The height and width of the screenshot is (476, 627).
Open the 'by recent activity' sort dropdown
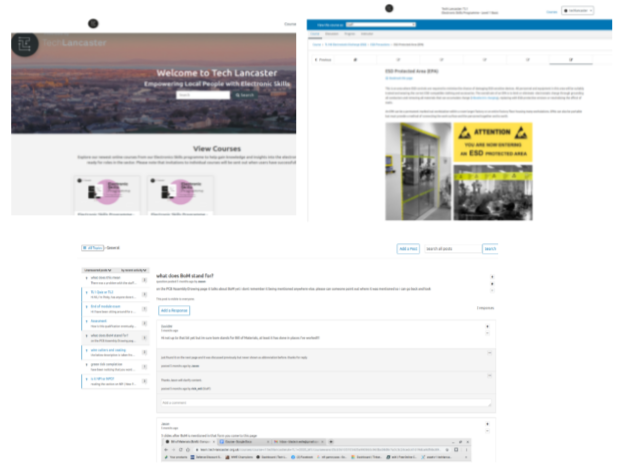(134, 270)
